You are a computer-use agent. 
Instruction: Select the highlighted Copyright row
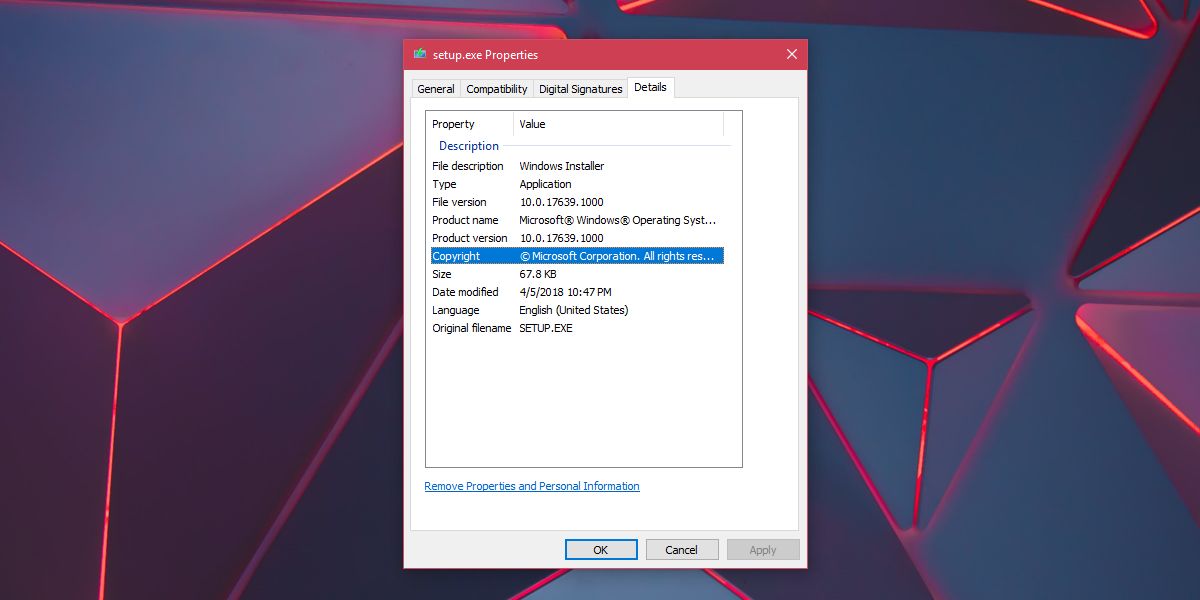[577, 256]
